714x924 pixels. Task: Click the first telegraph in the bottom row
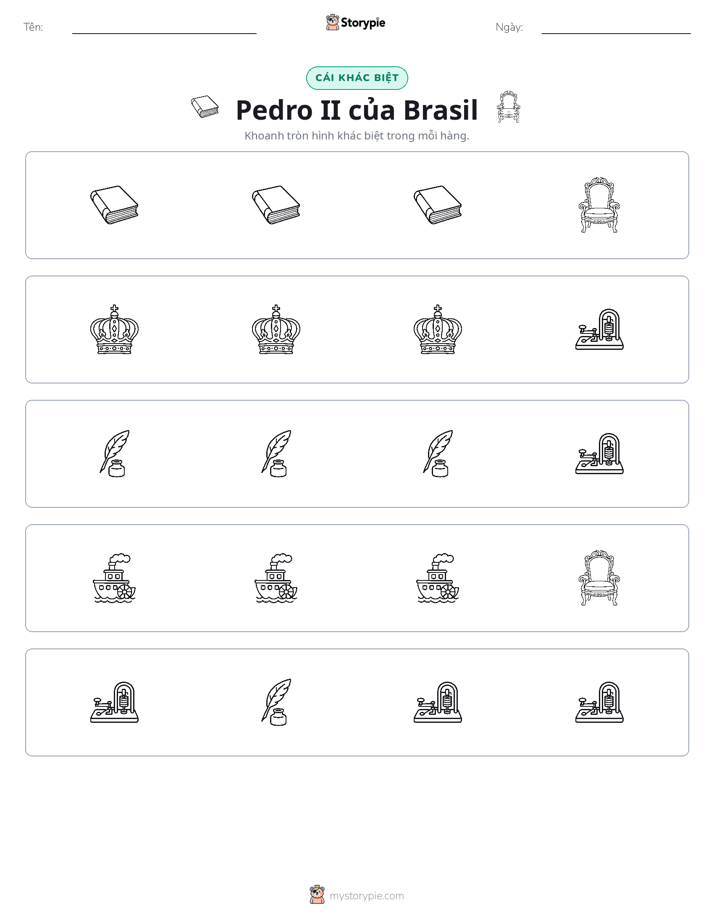click(x=114, y=702)
